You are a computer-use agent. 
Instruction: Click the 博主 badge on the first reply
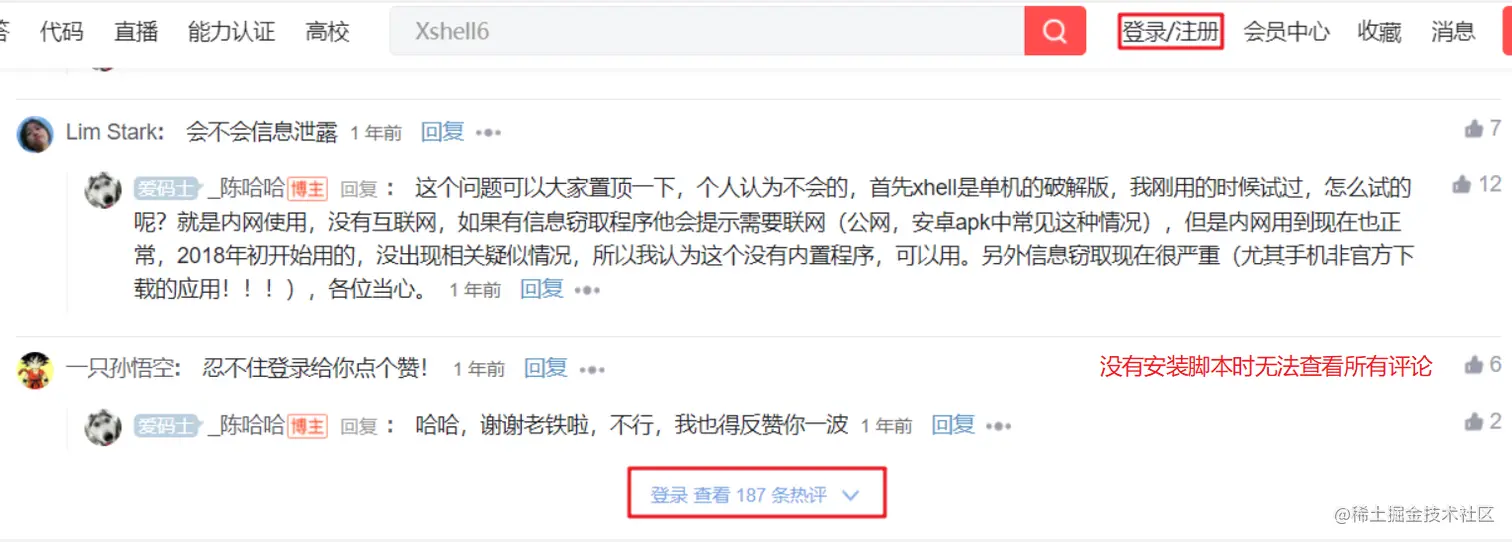308,189
